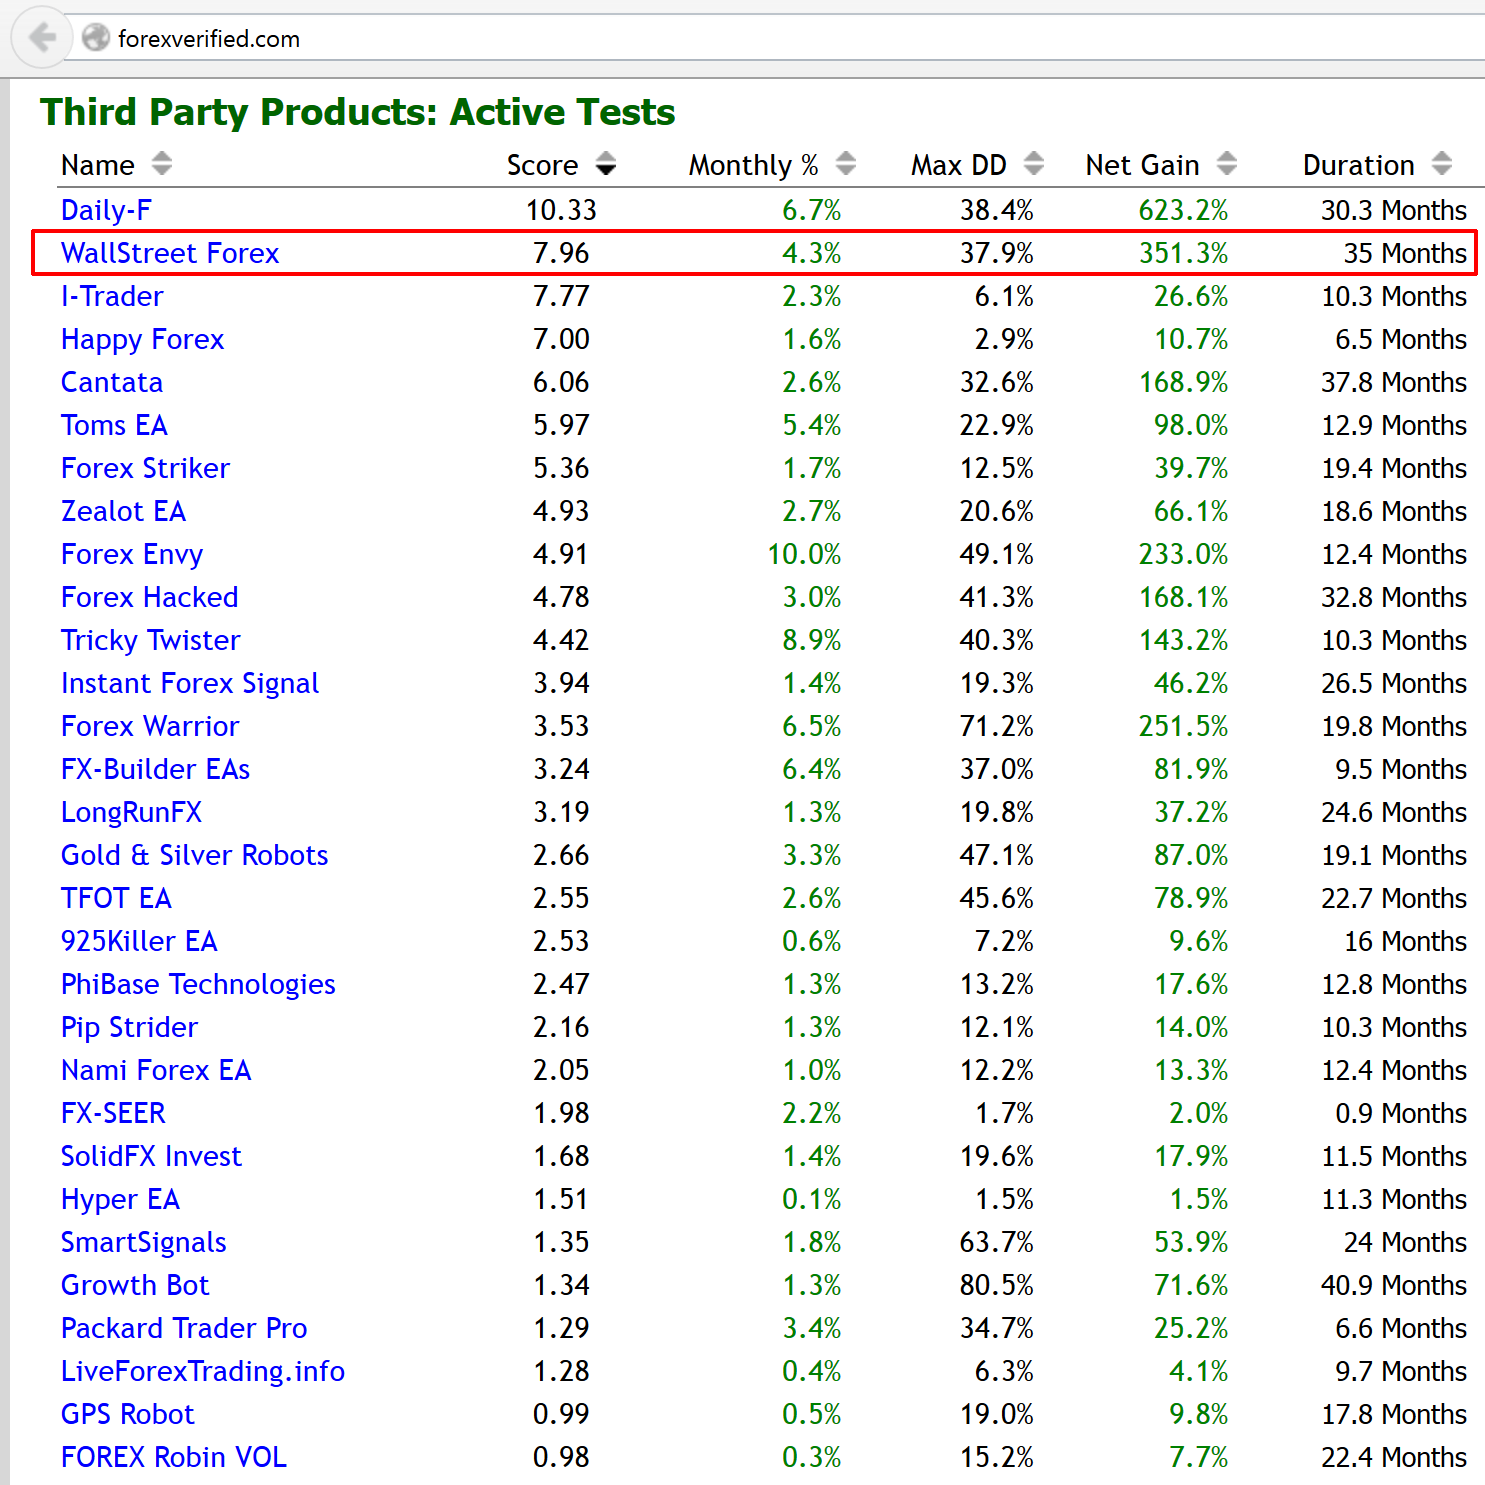Viewport: 1485px width, 1485px height.
Task: Open the FX-SEER link
Action: pos(113,1113)
